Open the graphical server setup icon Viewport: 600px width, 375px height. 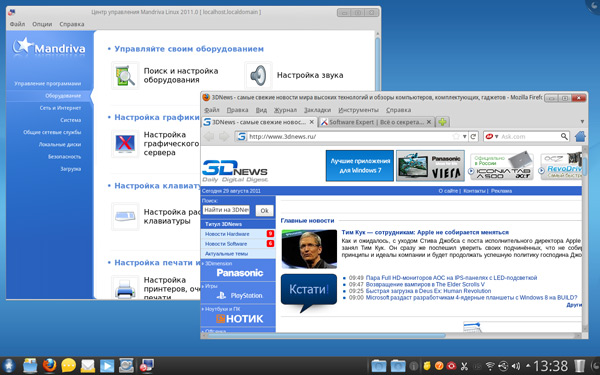tap(125, 143)
